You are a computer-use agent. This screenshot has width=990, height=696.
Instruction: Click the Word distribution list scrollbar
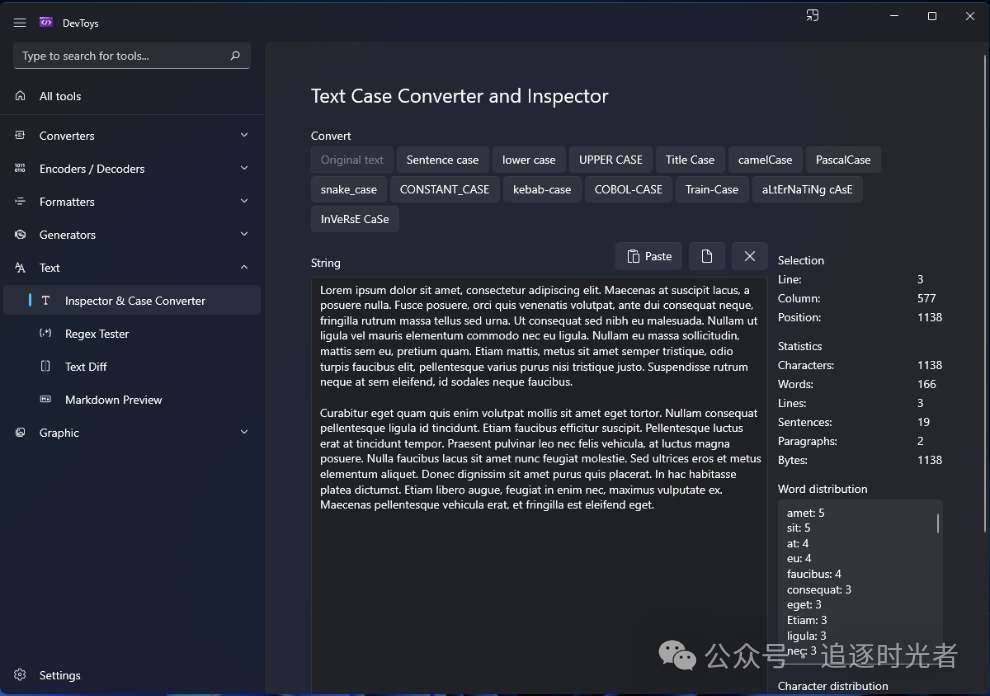pos(938,523)
